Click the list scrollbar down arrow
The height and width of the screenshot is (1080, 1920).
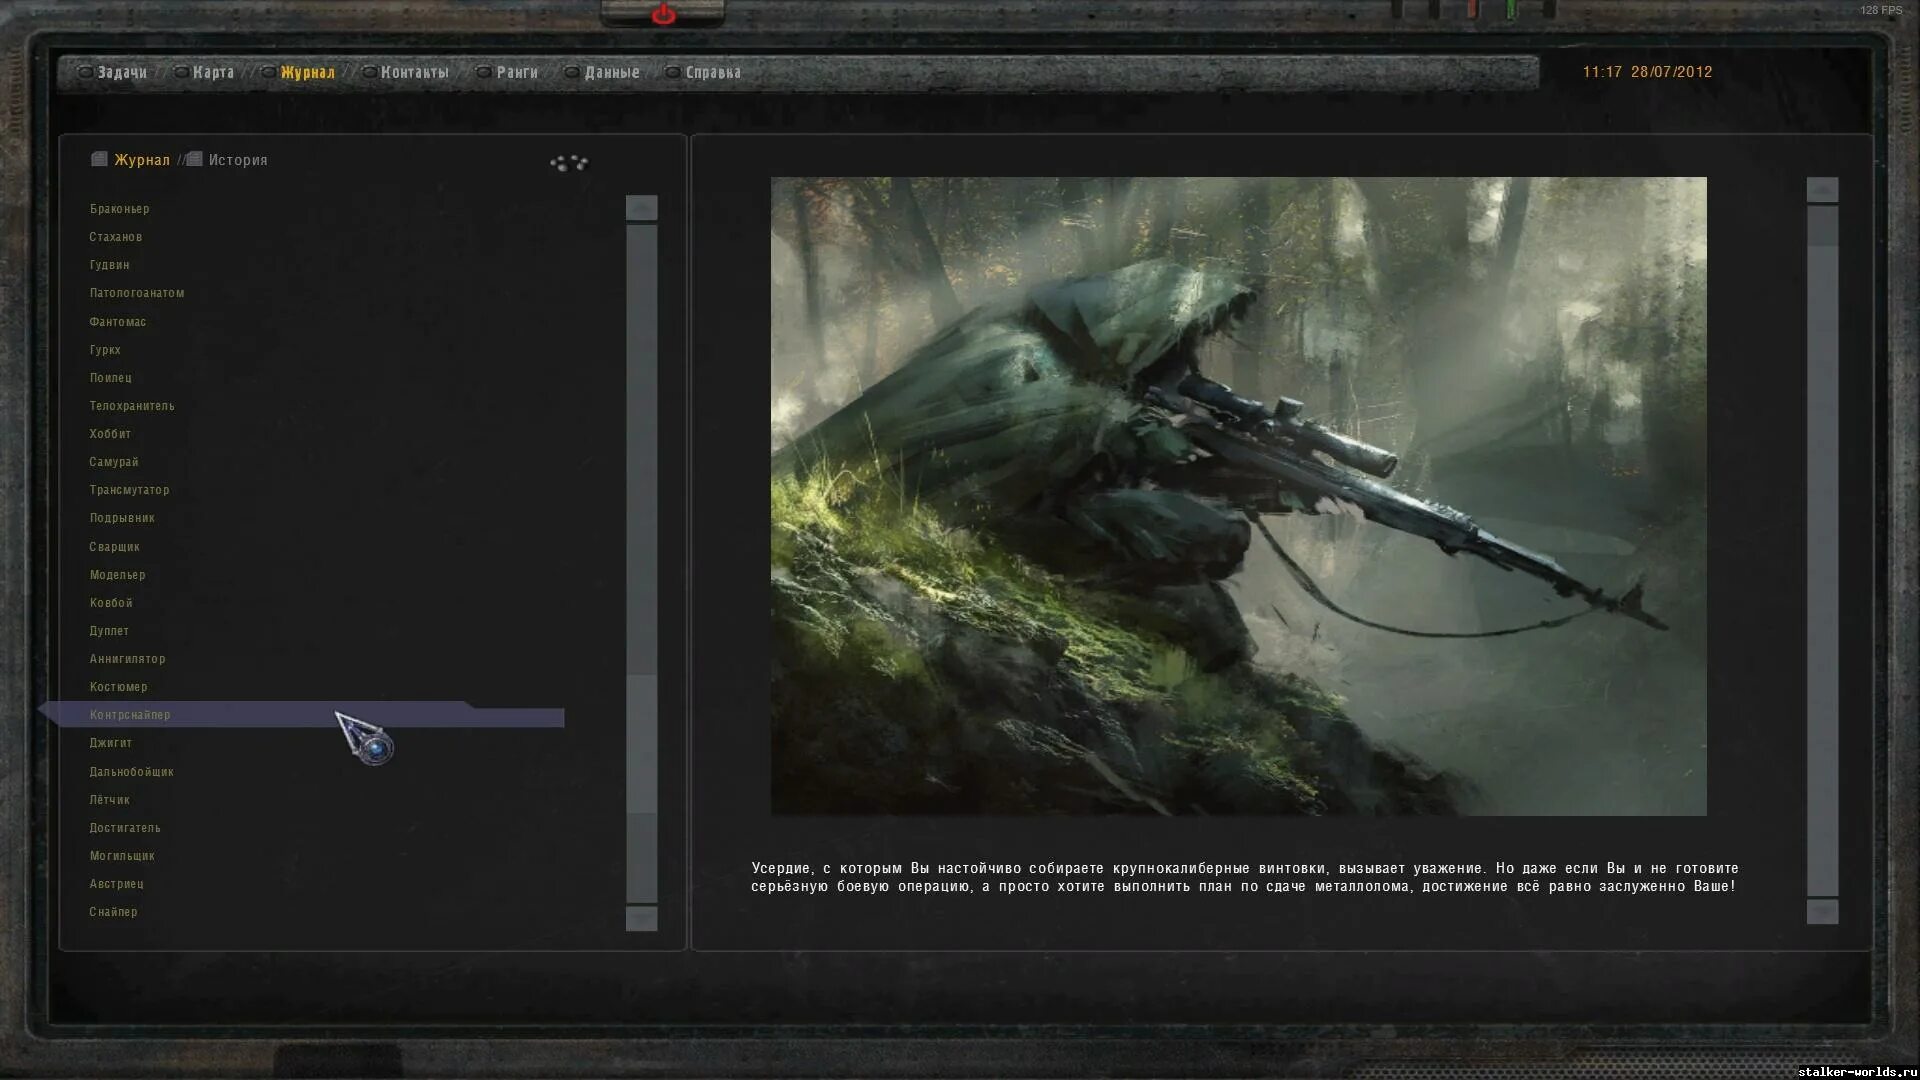(641, 918)
